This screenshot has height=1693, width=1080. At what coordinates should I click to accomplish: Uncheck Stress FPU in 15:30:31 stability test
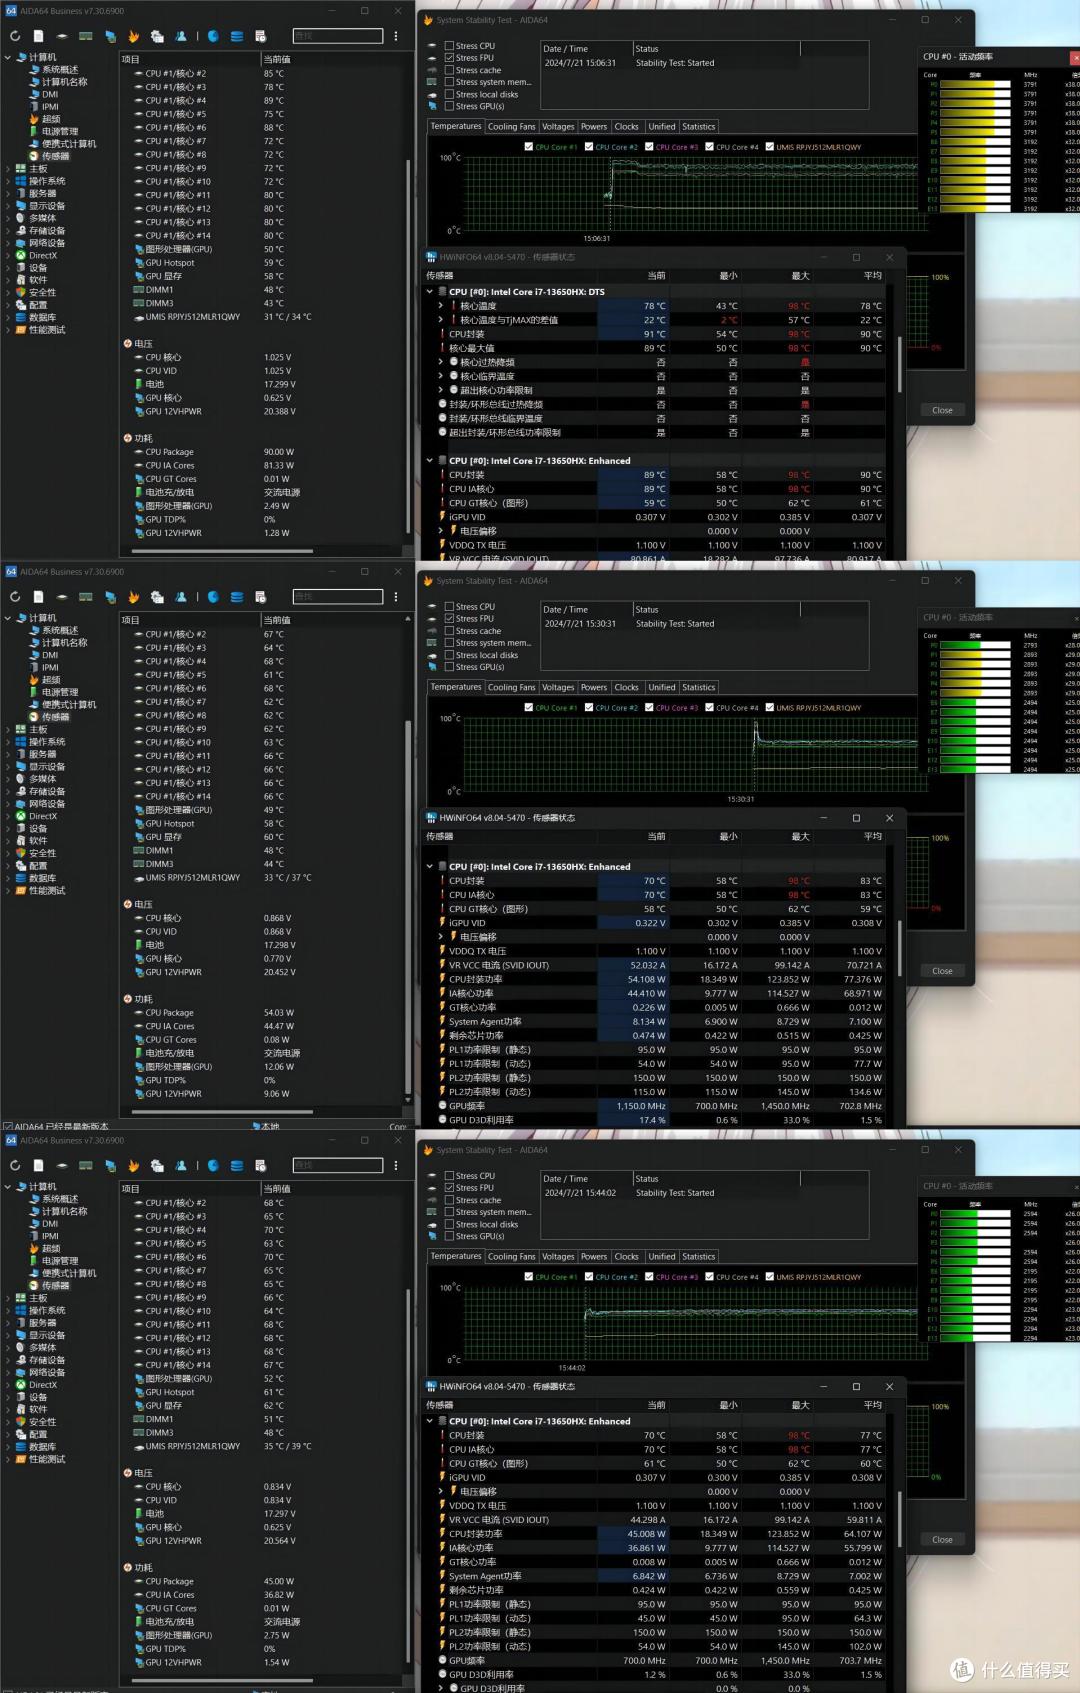tap(449, 619)
